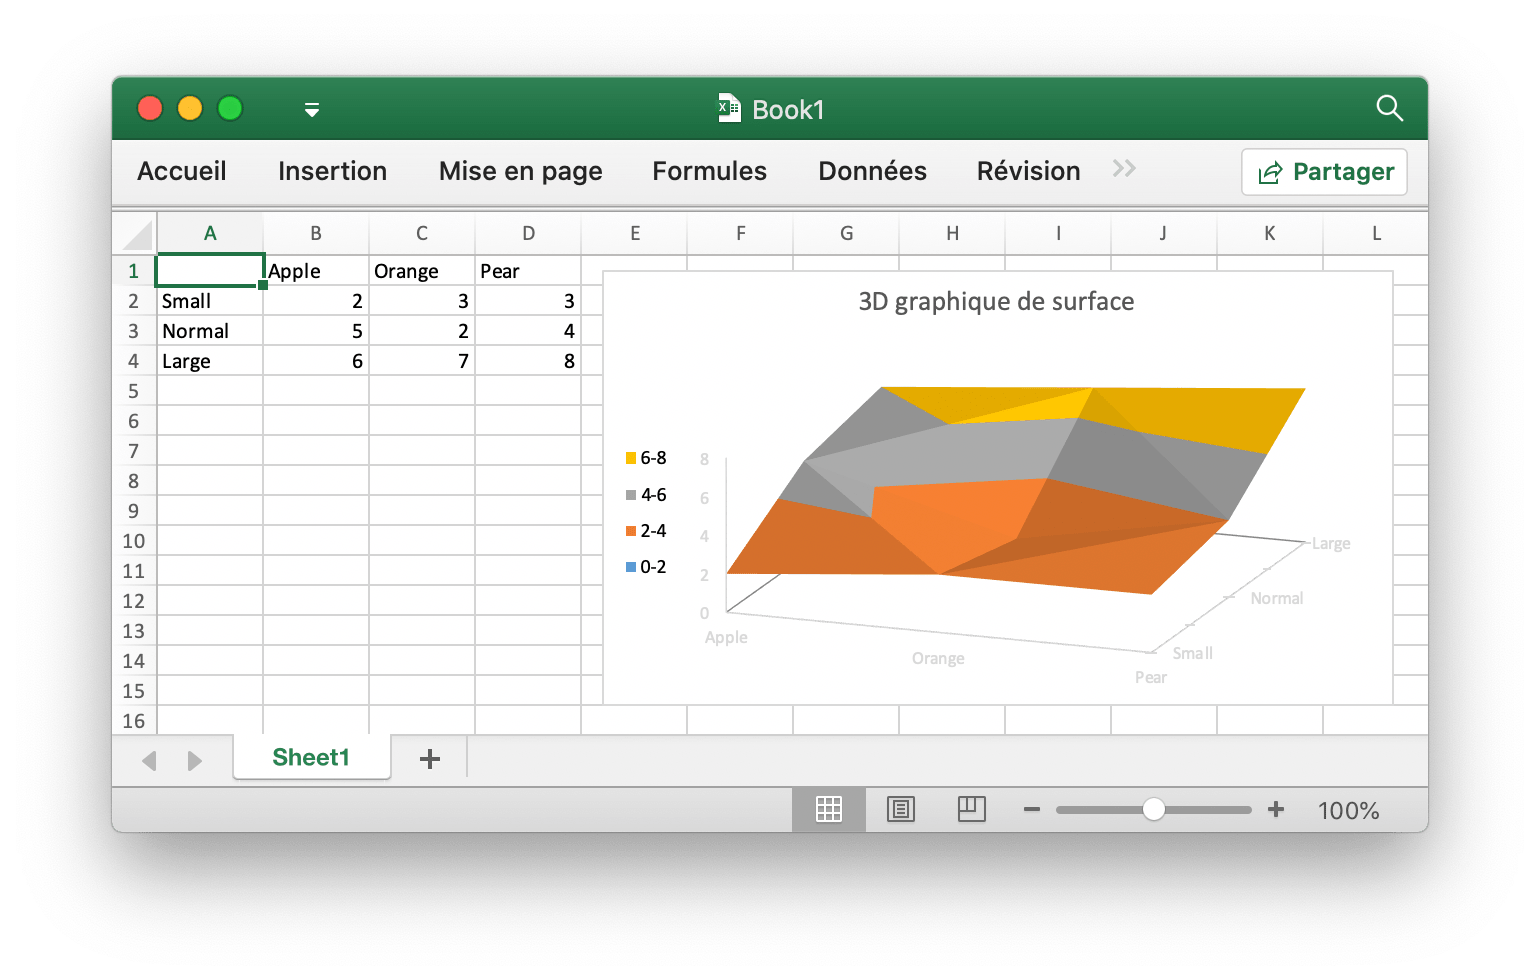Click the 6-8 yellow legend swatch
The image size is (1540, 980).
(x=631, y=458)
